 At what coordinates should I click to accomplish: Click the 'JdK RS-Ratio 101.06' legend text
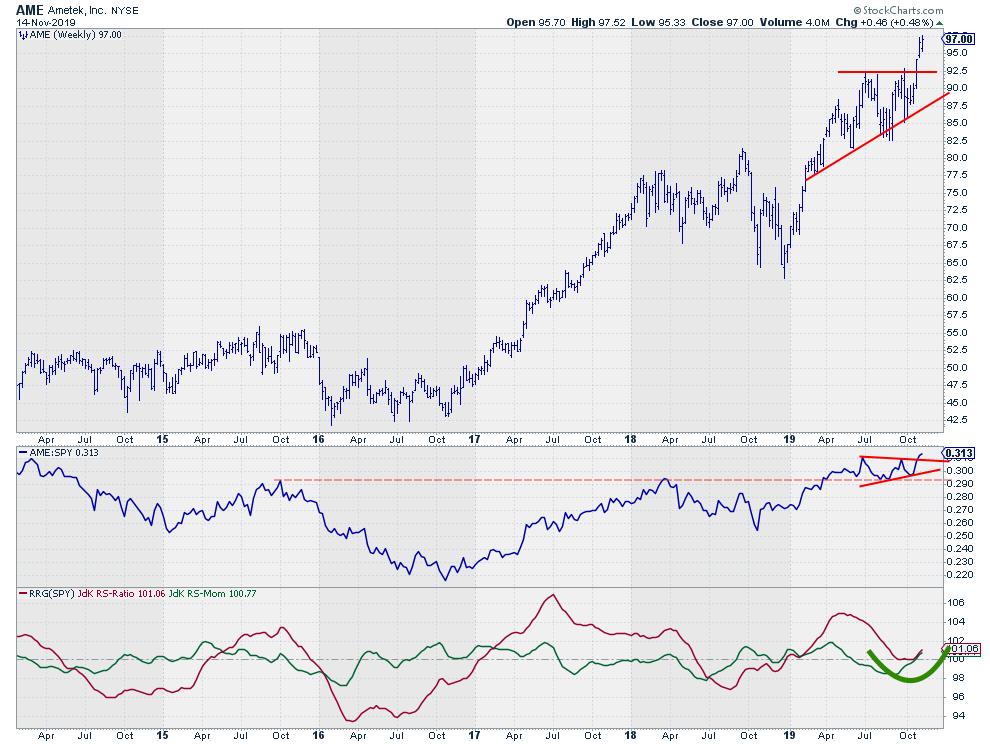(121, 594)
